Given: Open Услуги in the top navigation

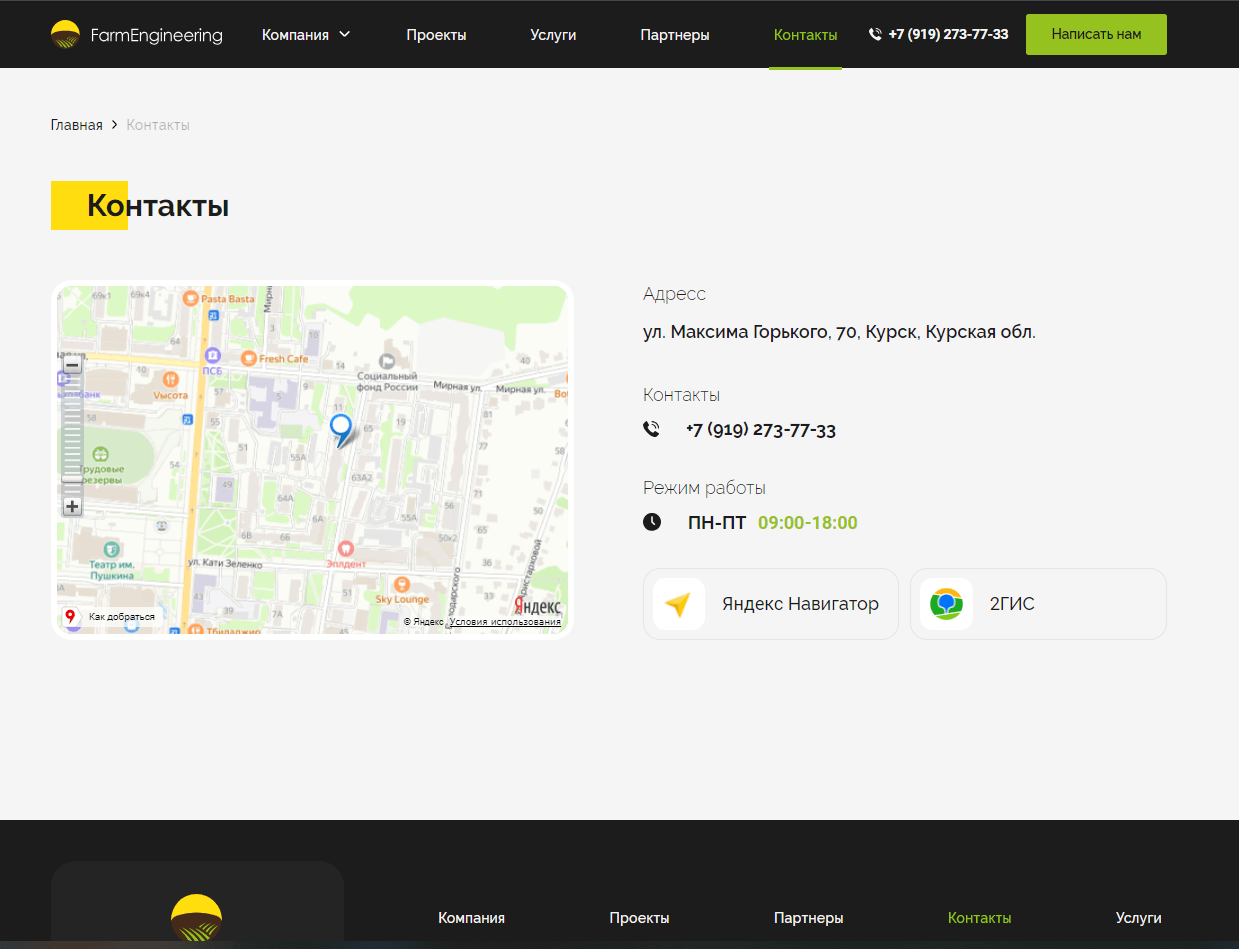Looking at the screenshot, I should click(x=553, y=35).
